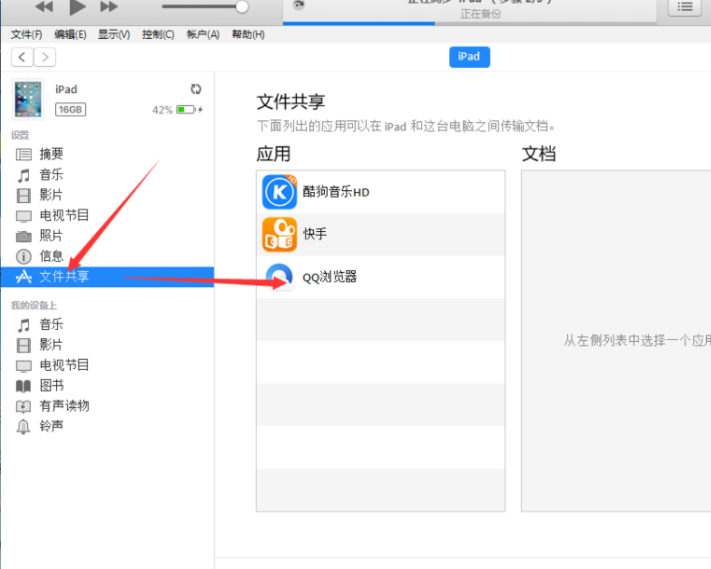
Task: Open the 帮助(H) menu
Action: click(x=248, y=35)
